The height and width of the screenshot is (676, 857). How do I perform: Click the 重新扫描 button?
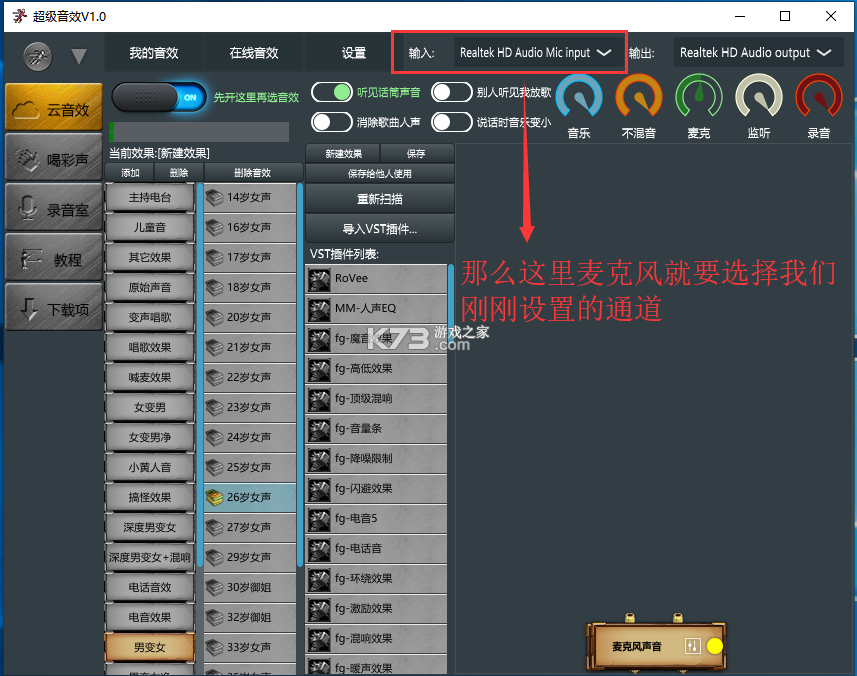(380, 199)
